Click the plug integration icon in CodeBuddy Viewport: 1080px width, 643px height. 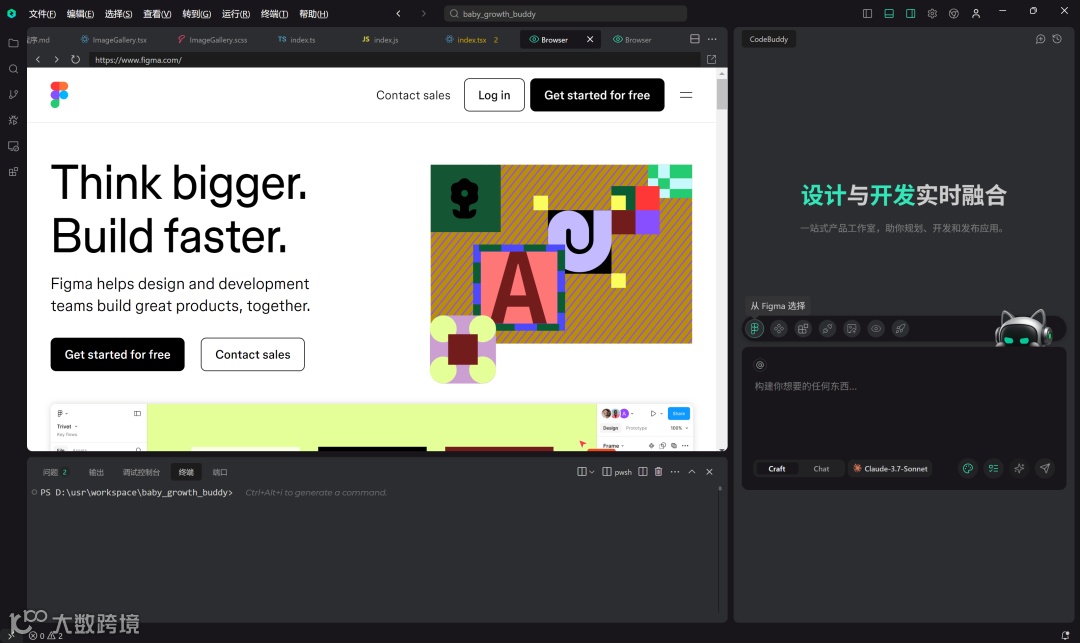pyautogui.click(x=827, y=328)
